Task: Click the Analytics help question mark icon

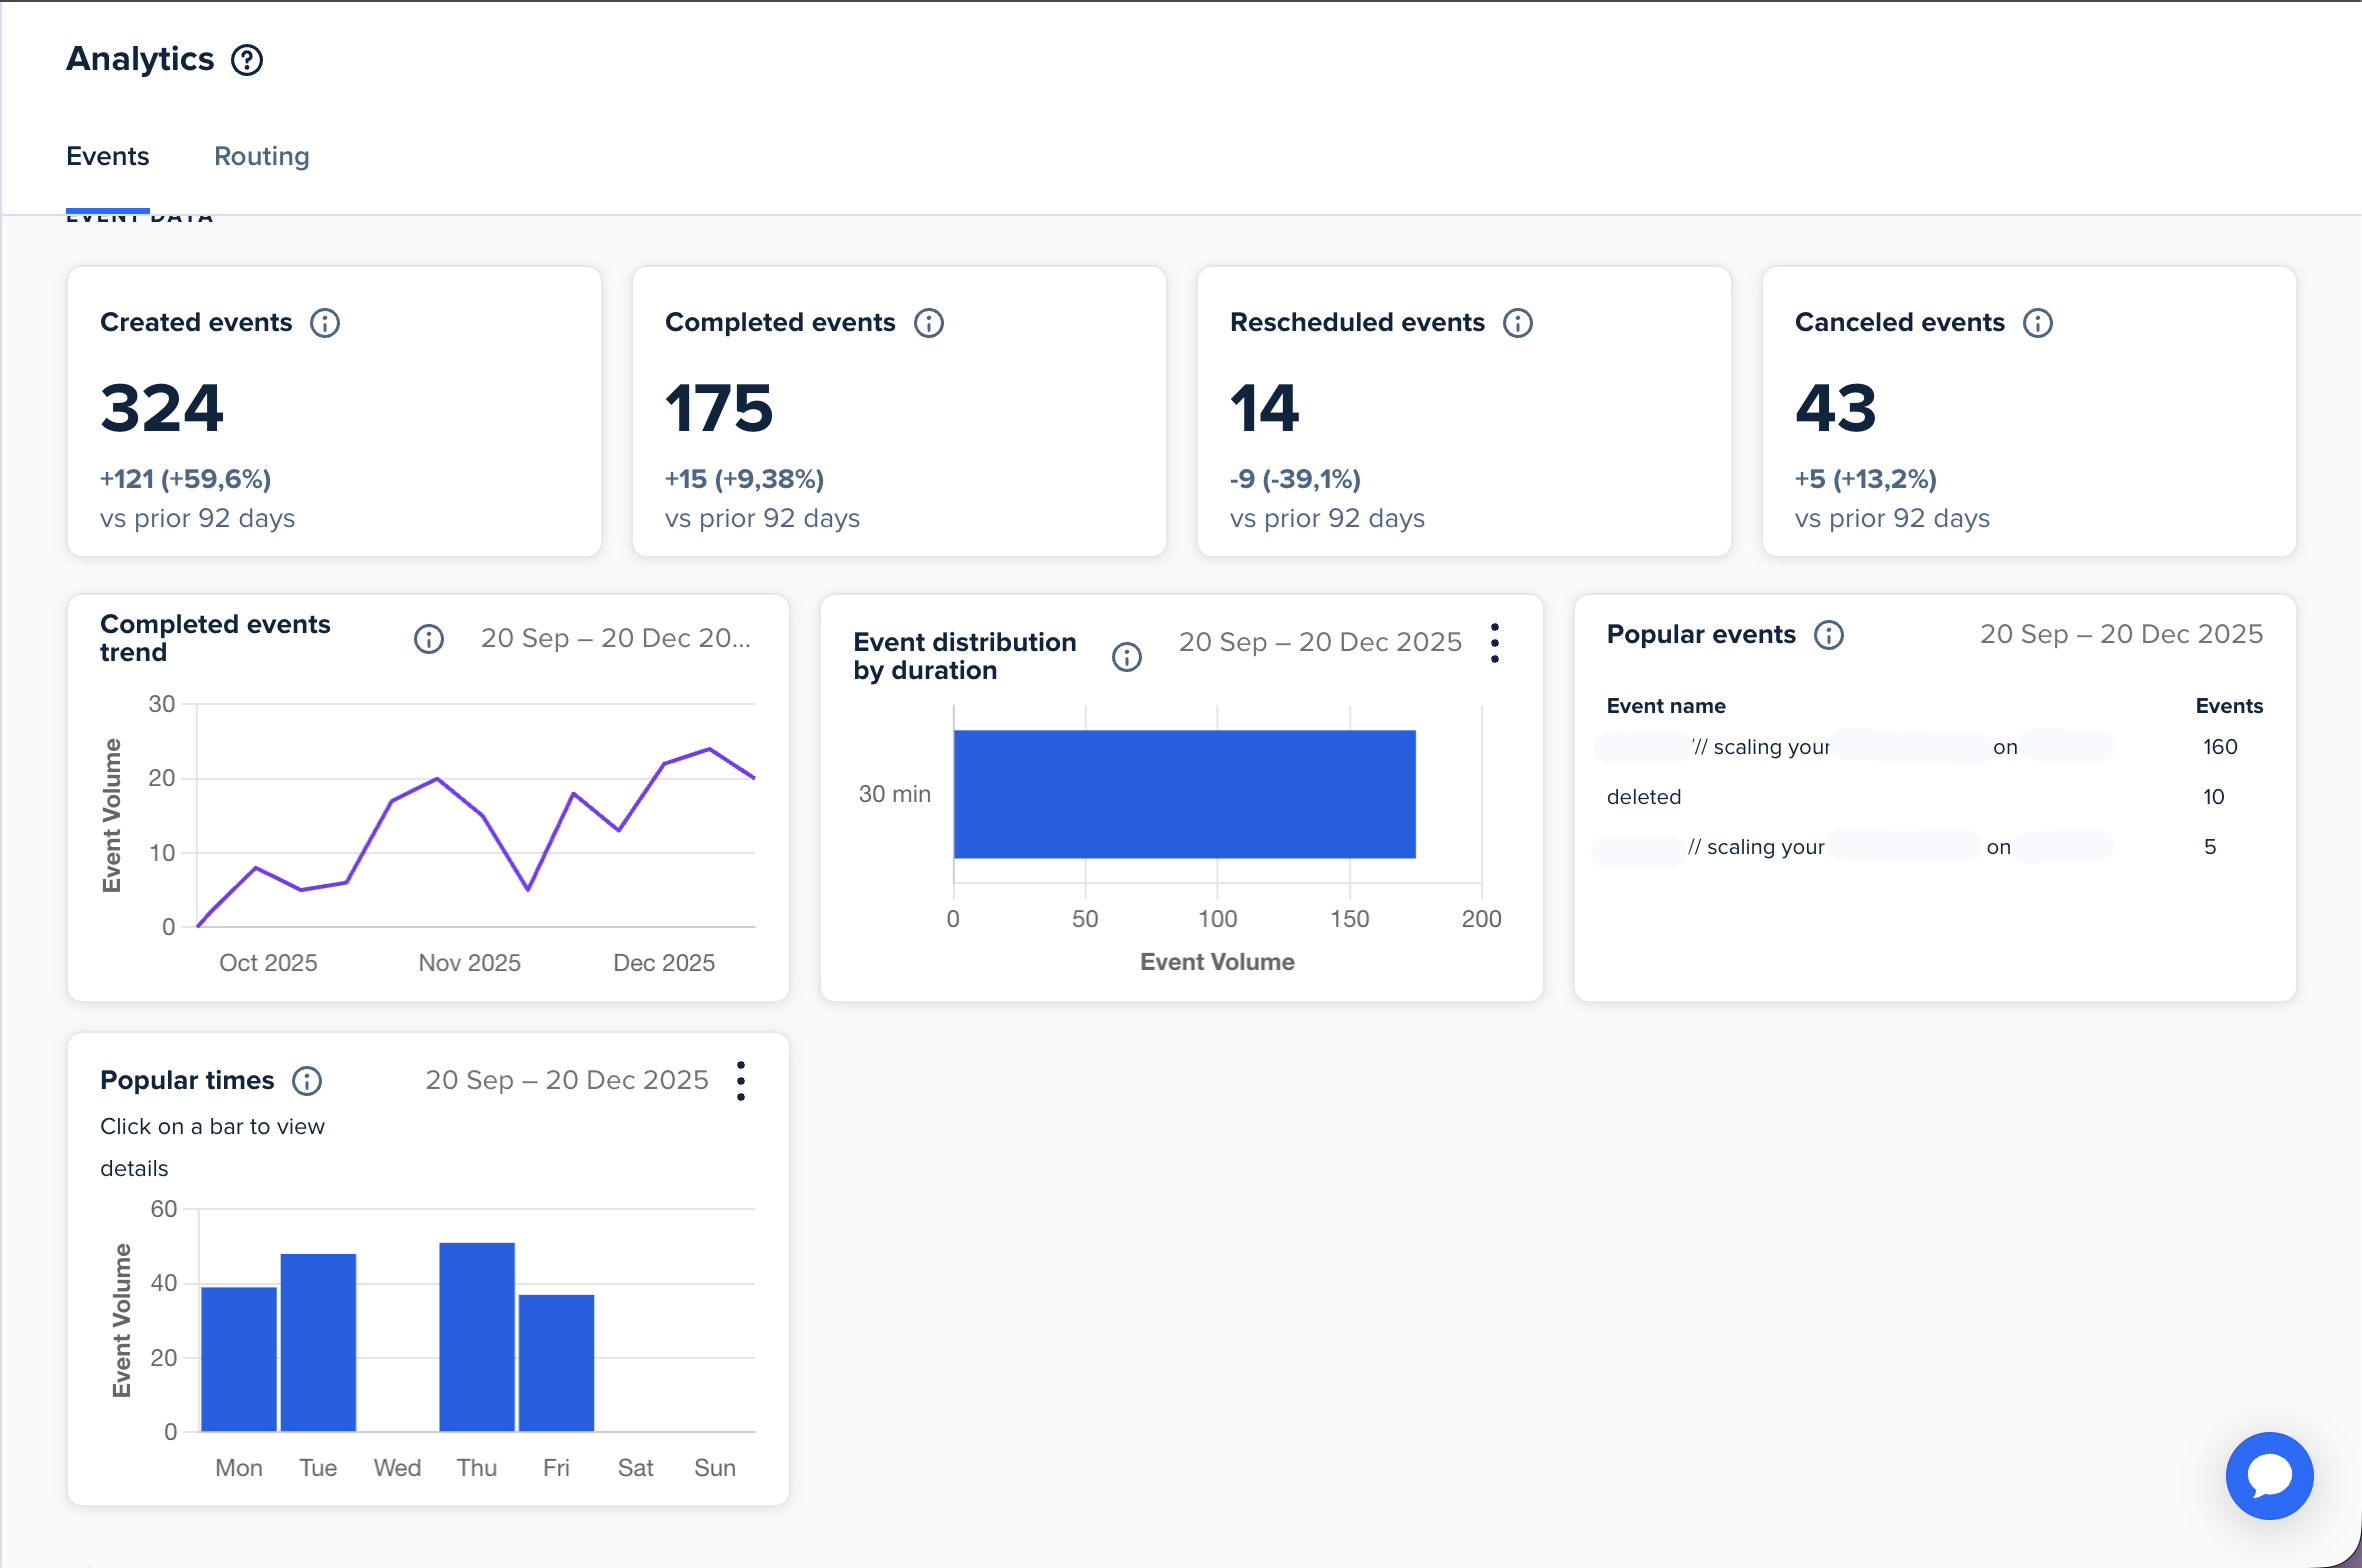Action: [x=247, y=60]
